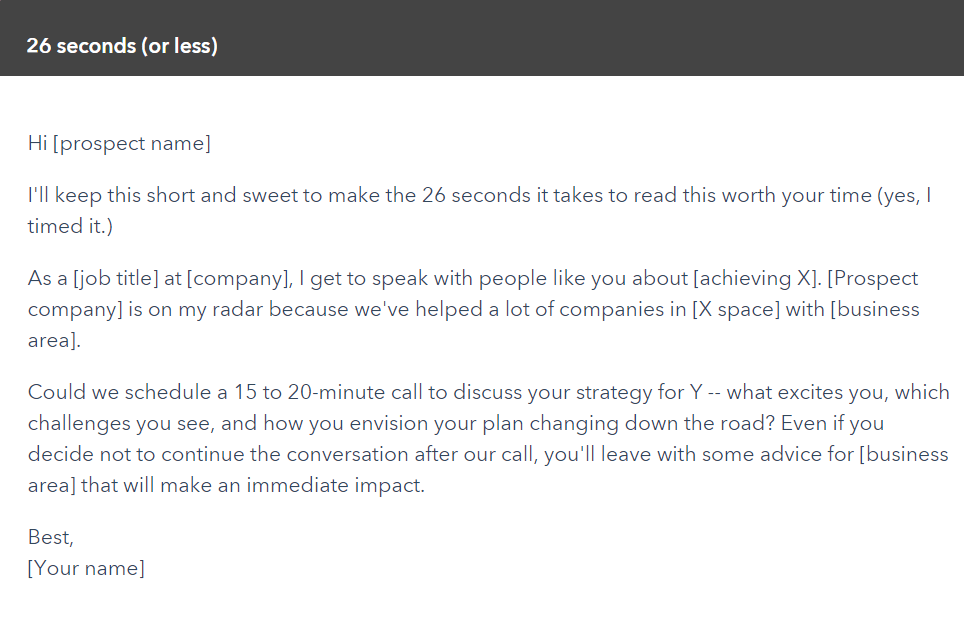Click the "timed it.)" text line

point(70,226)
